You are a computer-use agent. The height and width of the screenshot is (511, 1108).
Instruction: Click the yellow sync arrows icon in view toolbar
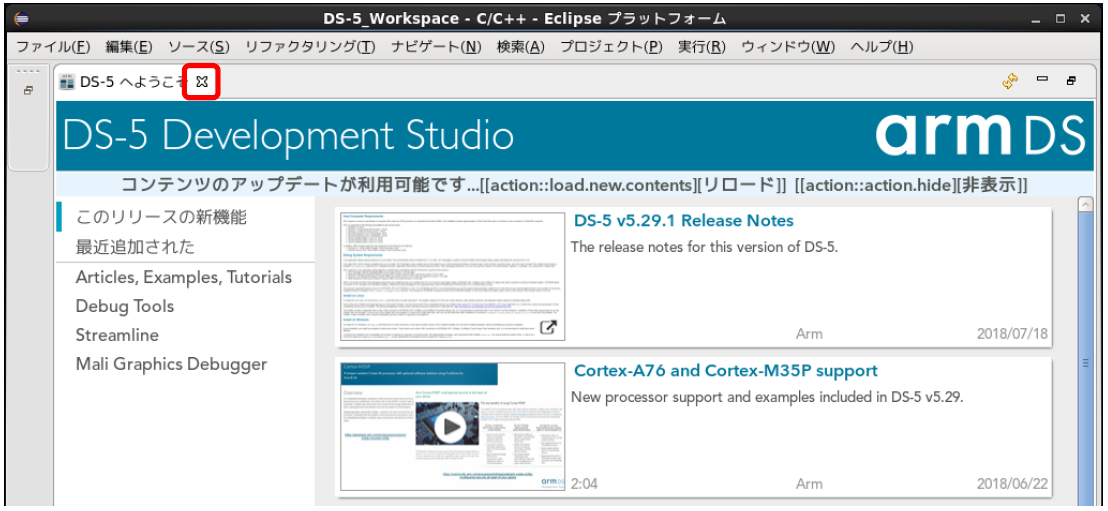coord(1010,82)
